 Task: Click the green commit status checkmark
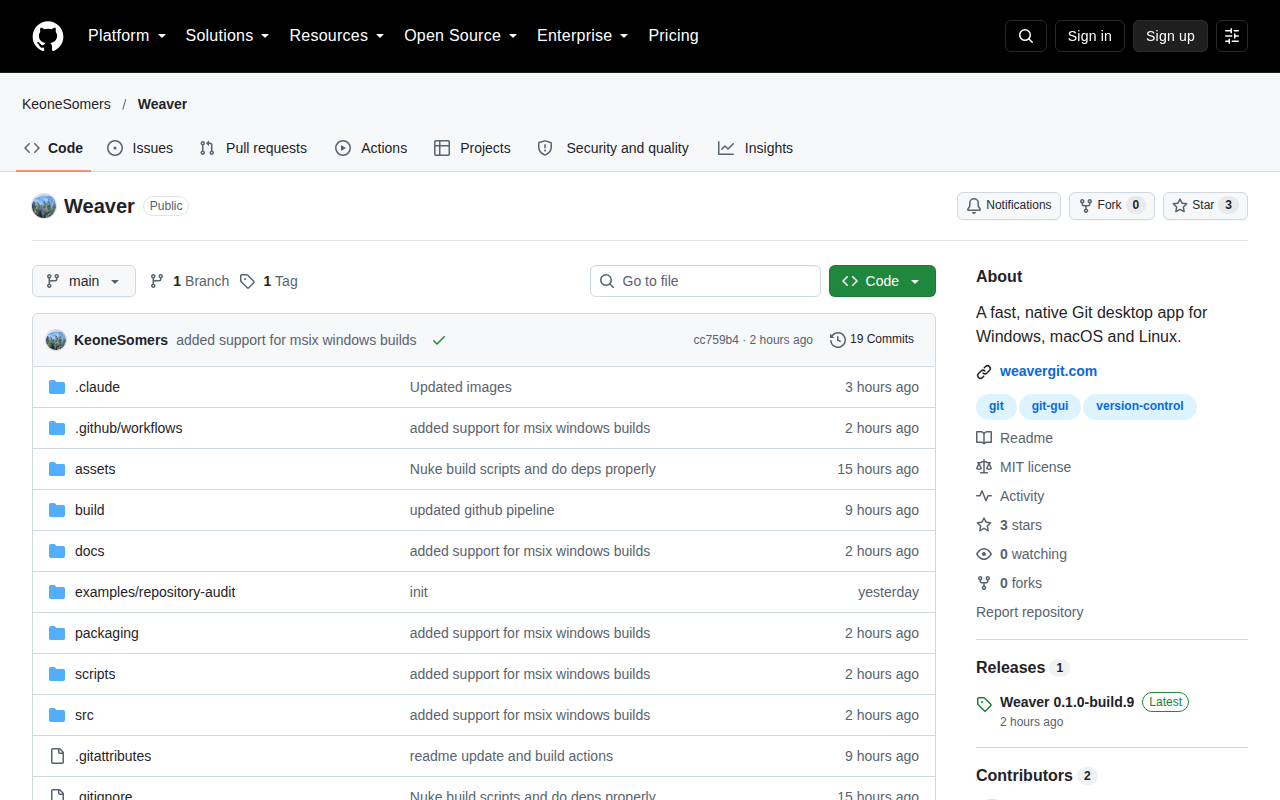(439, 340)
